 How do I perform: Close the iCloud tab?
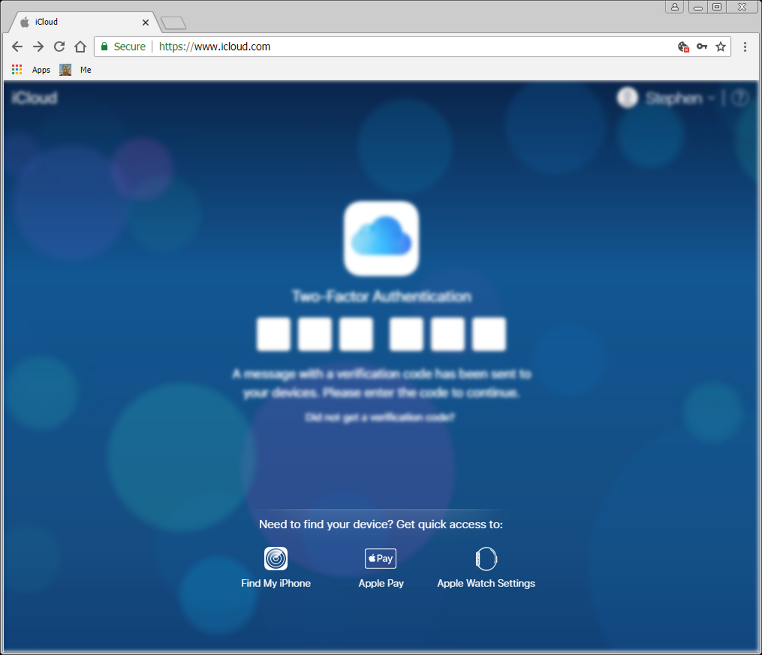[x=145, y=22]
